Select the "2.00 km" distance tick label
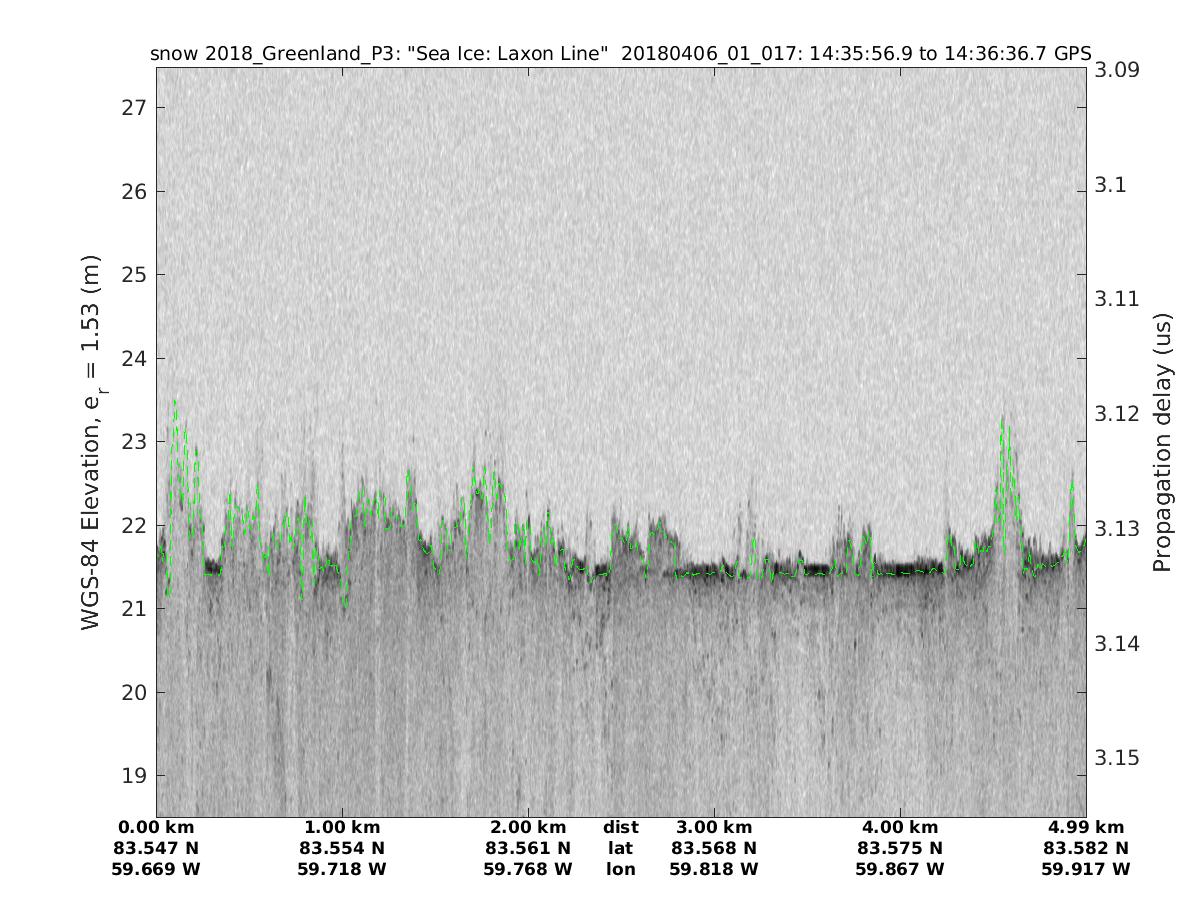1200x900 pixels. point(528,827)
